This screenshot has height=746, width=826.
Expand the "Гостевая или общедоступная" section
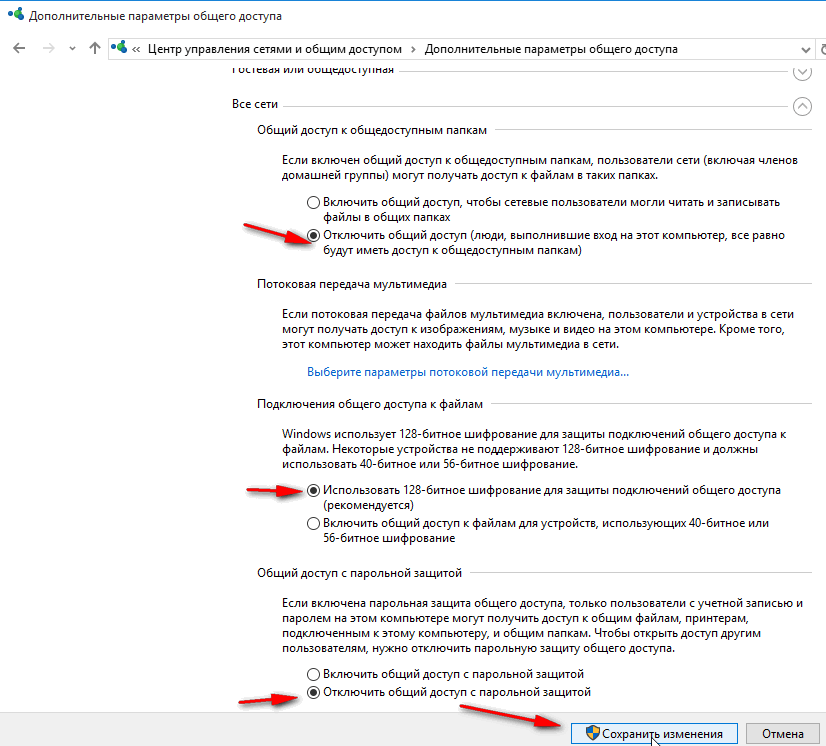coord(801,71)
